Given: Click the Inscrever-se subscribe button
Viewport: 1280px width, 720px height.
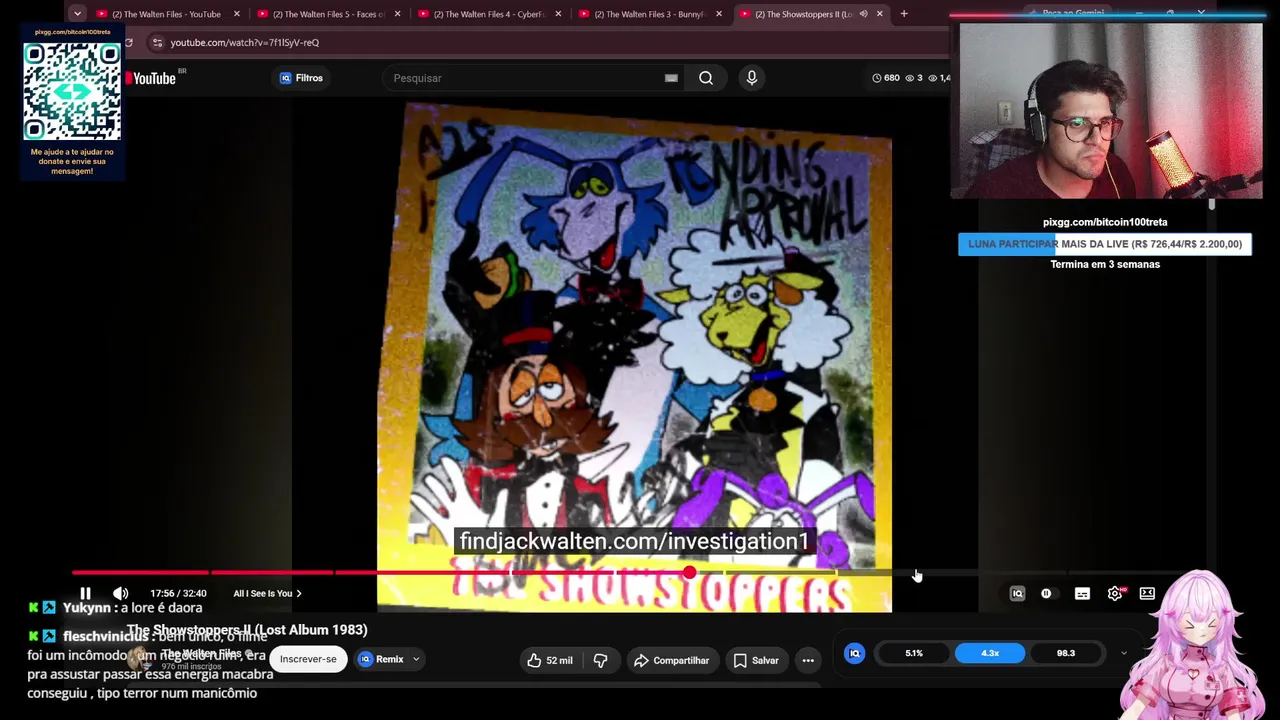Looking at the screenshot, I should click(308, 659).
